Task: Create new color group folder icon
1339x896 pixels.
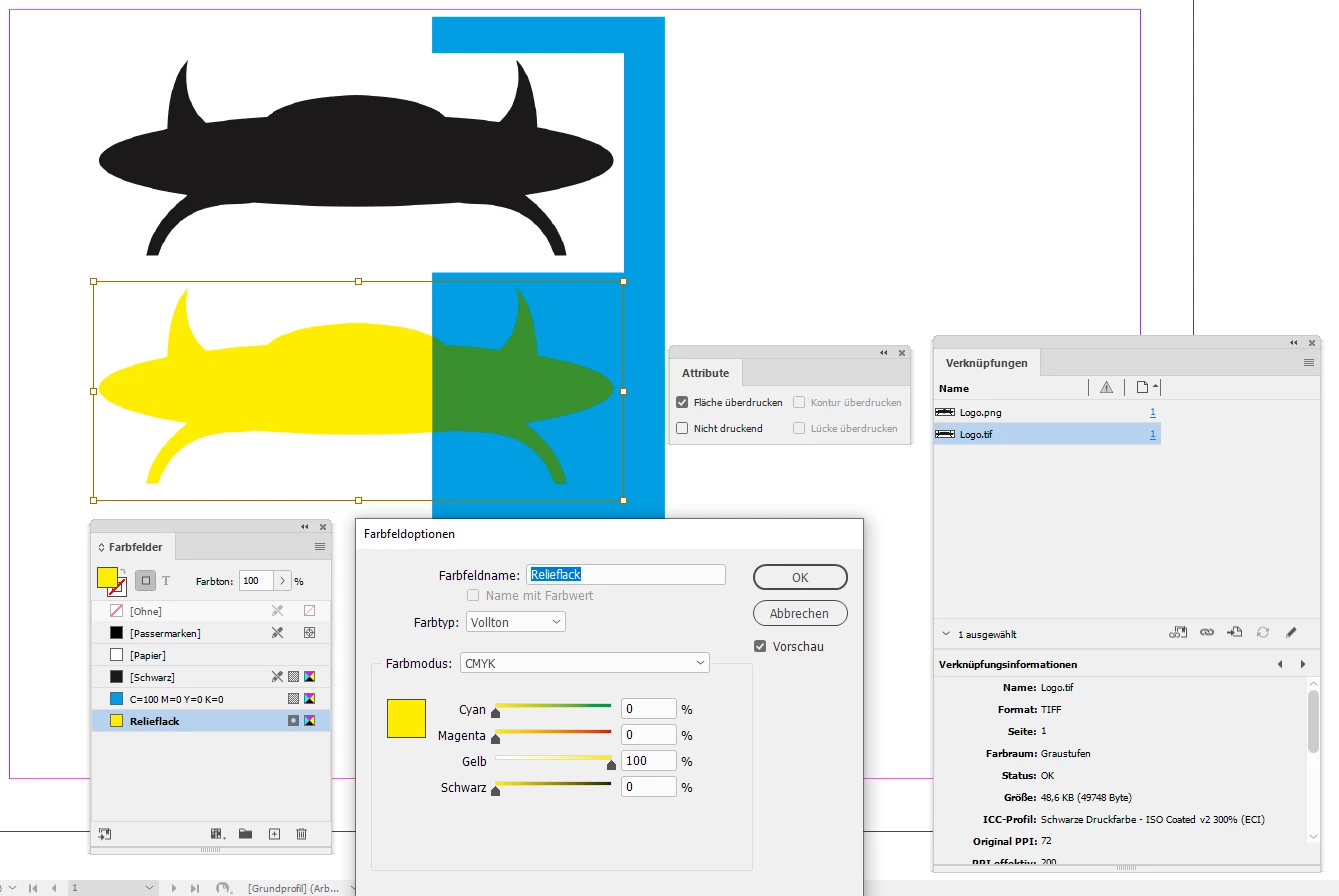Action: click(x=245, y=833)
